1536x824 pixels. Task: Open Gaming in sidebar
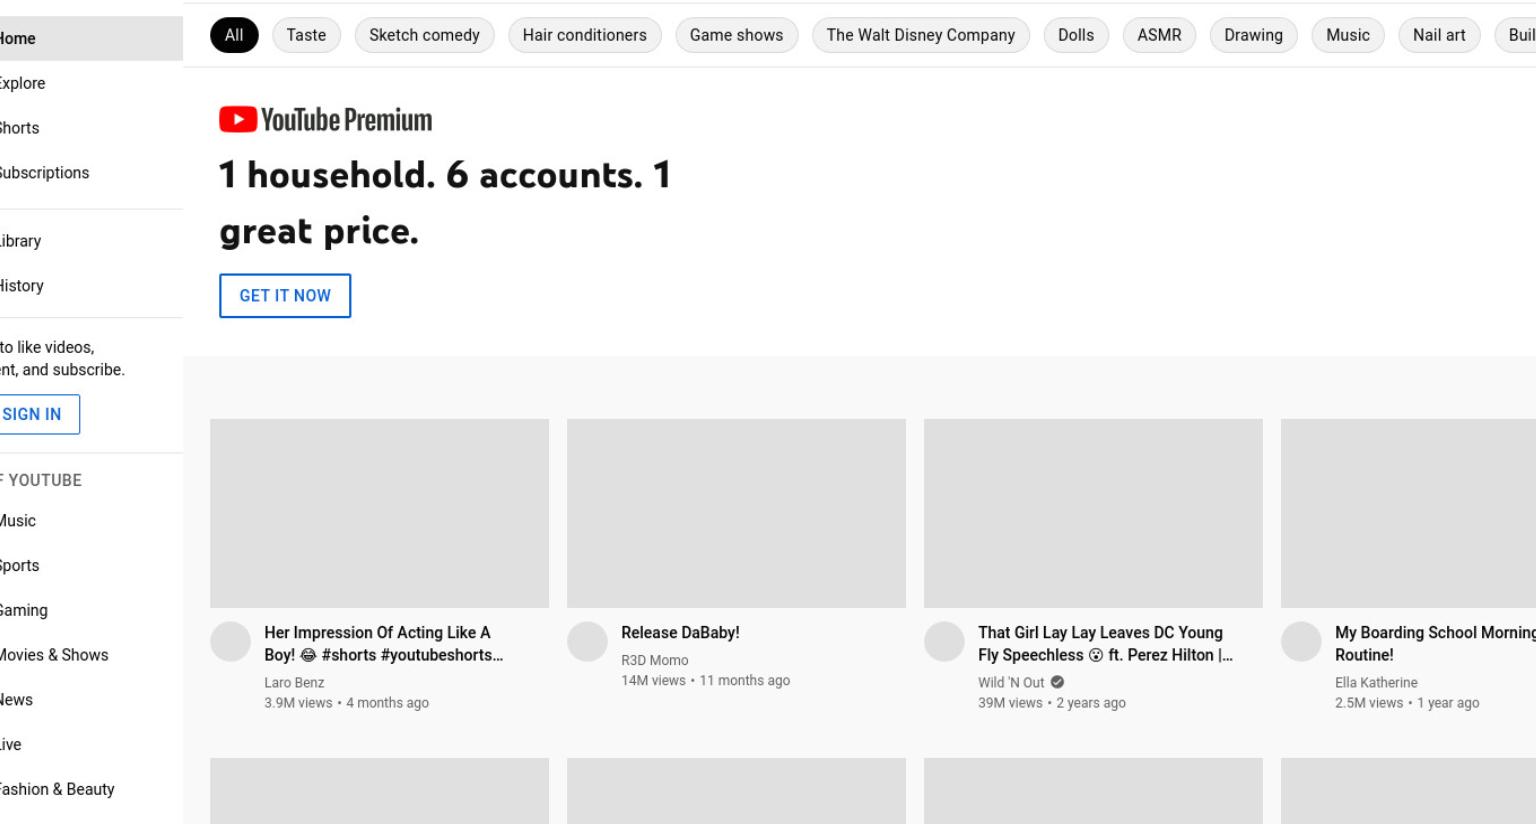coord(91,610)
